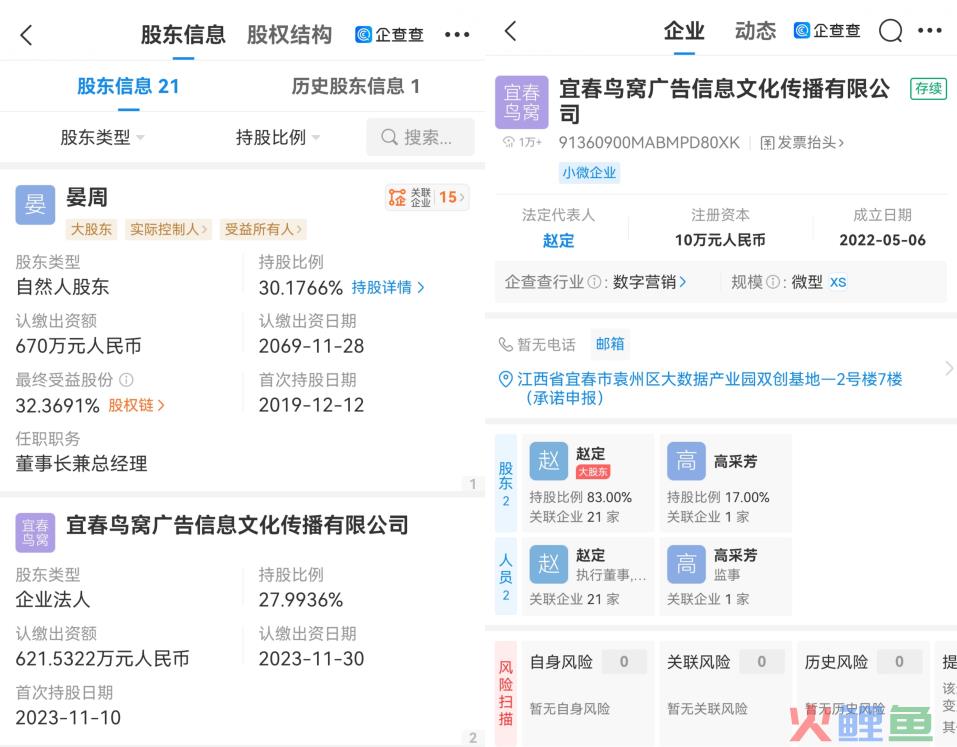The width and height of the screenshot is (957, 747).
Task: Tap the phone icon beside 暂无电话
Action: point(505,344)
